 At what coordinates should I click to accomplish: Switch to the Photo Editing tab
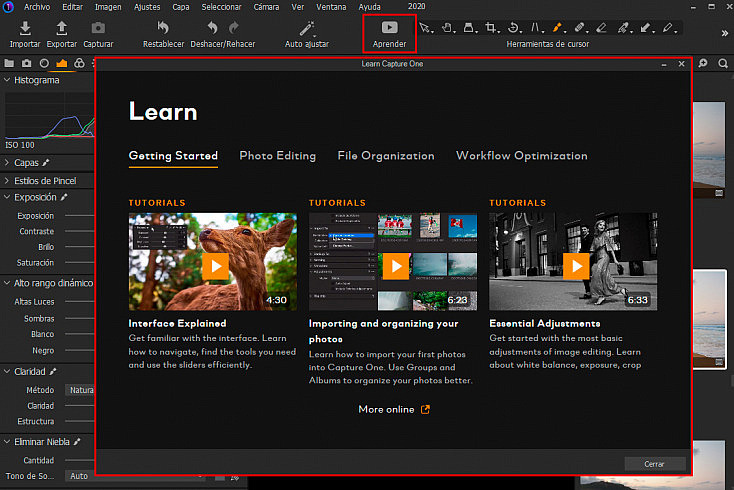pos(278,156)
